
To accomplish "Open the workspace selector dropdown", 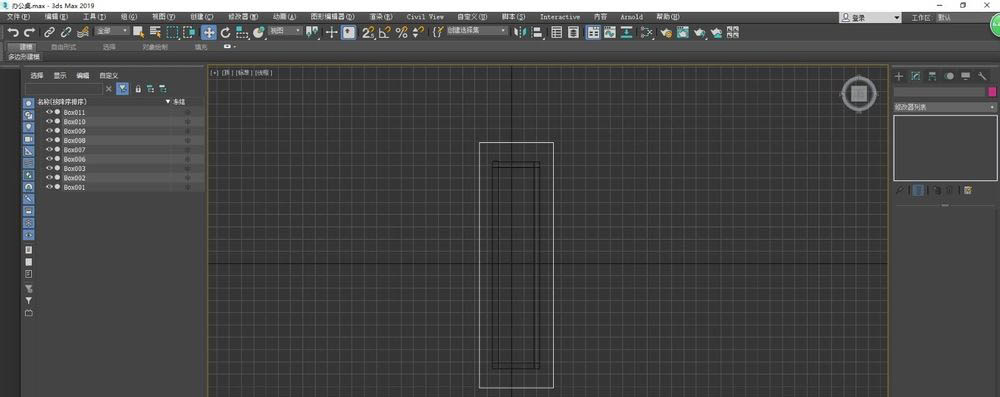I will tap(968, 18).
